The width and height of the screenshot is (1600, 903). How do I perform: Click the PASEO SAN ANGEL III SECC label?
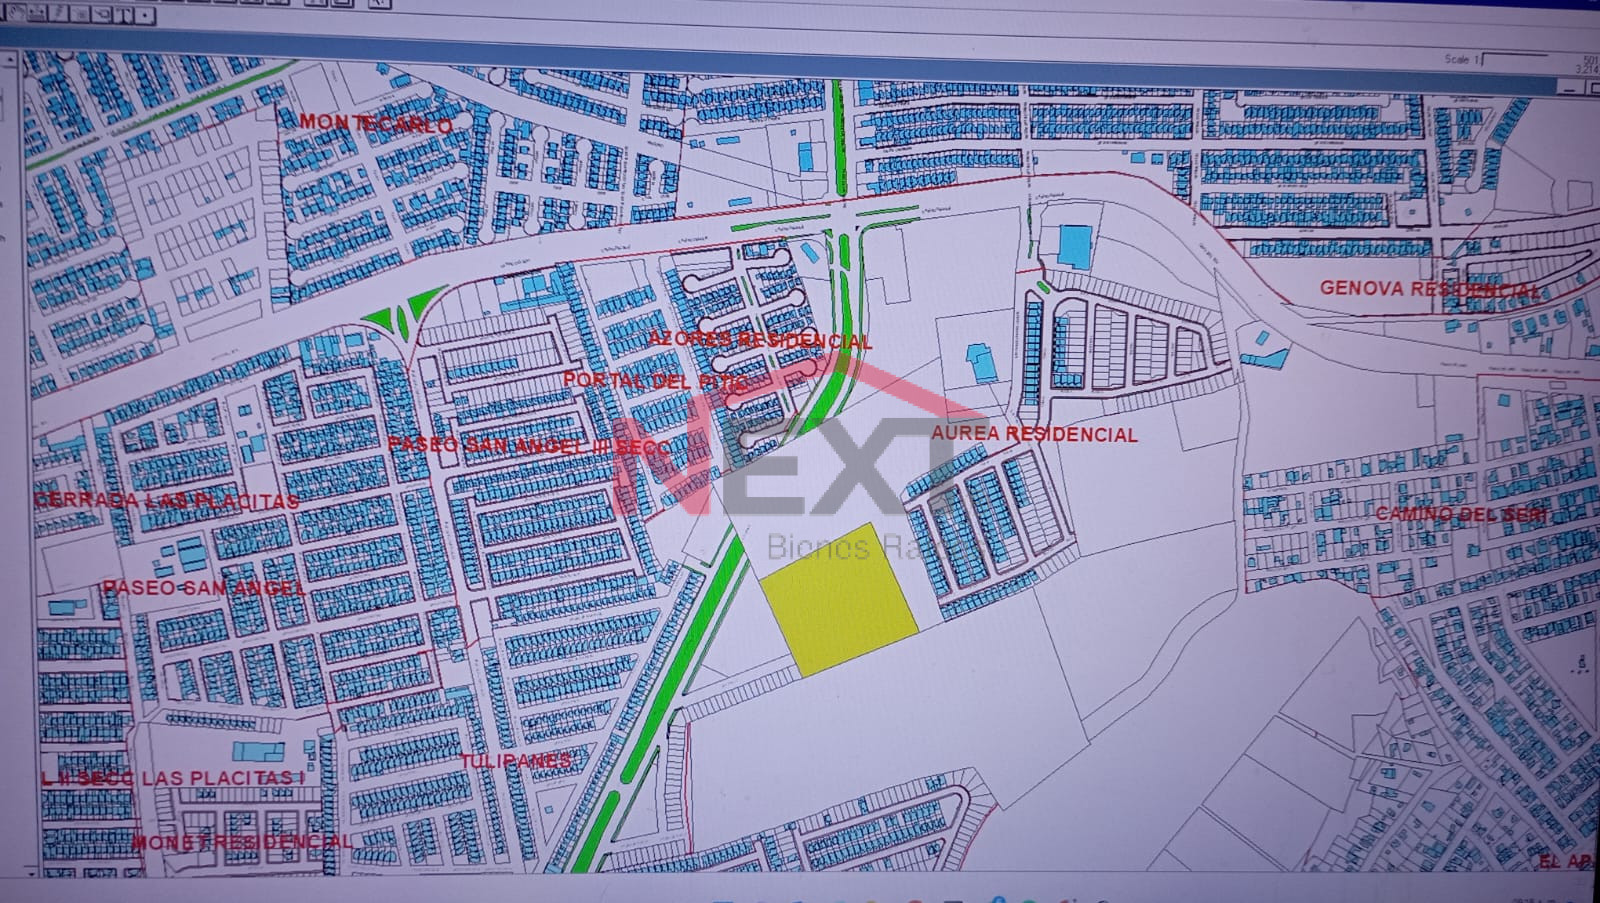pos(528,445)
